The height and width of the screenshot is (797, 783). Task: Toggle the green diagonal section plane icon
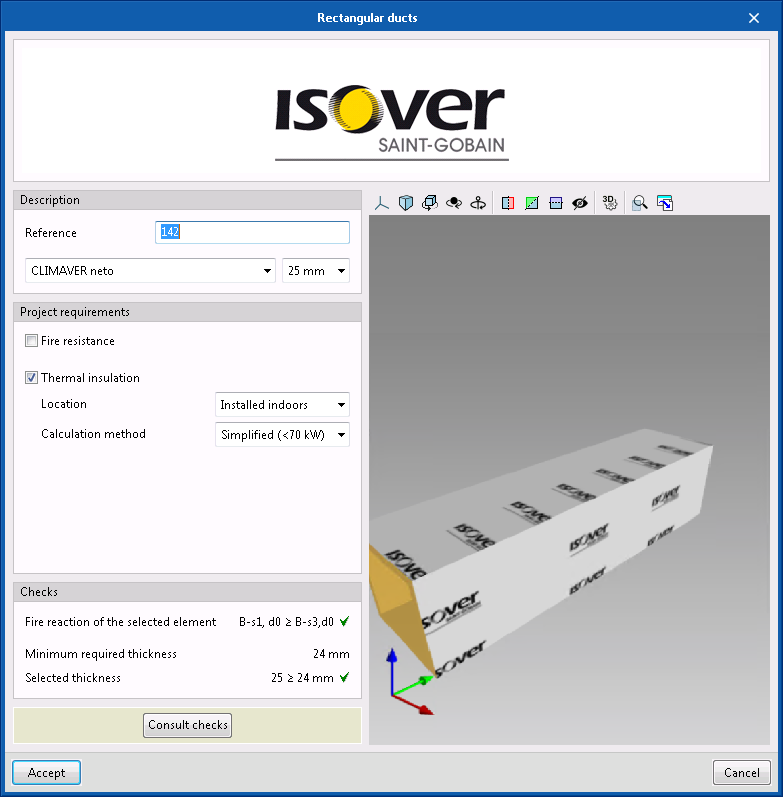(532, 203)
